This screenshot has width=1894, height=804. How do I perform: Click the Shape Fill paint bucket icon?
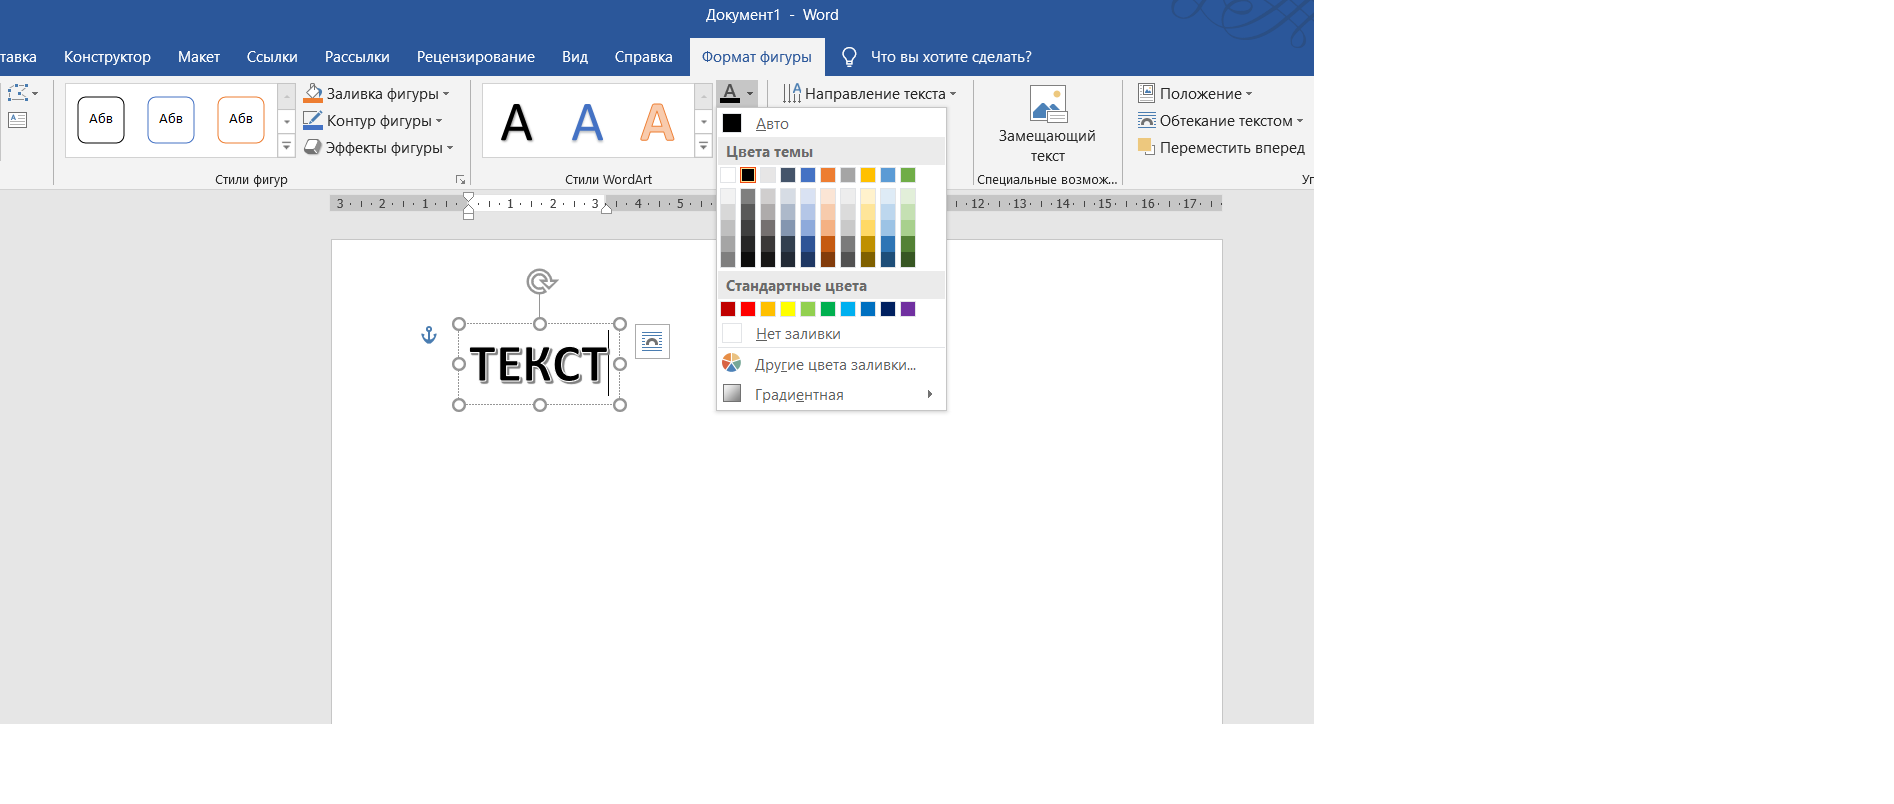click(x=313, y=93)
